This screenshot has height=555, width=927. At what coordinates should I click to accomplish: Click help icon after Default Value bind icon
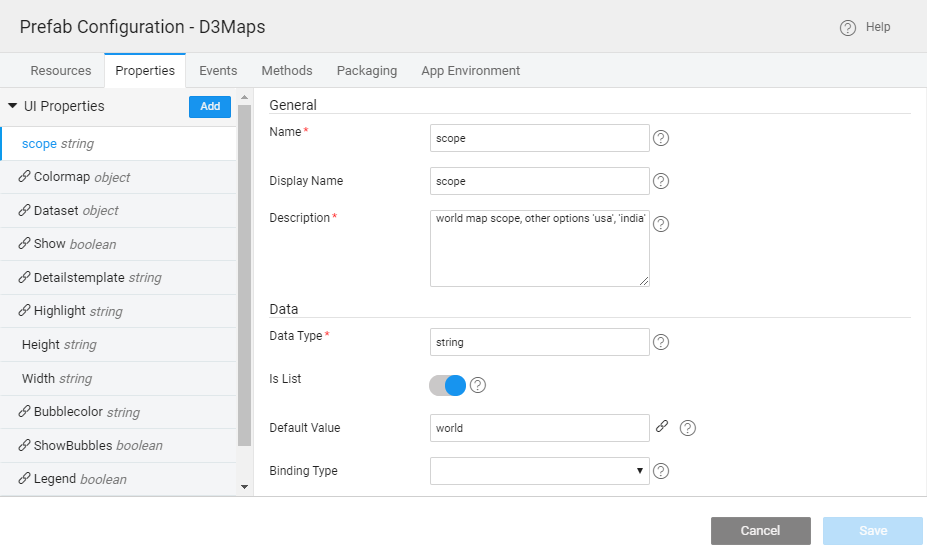[x=687, y=428]
